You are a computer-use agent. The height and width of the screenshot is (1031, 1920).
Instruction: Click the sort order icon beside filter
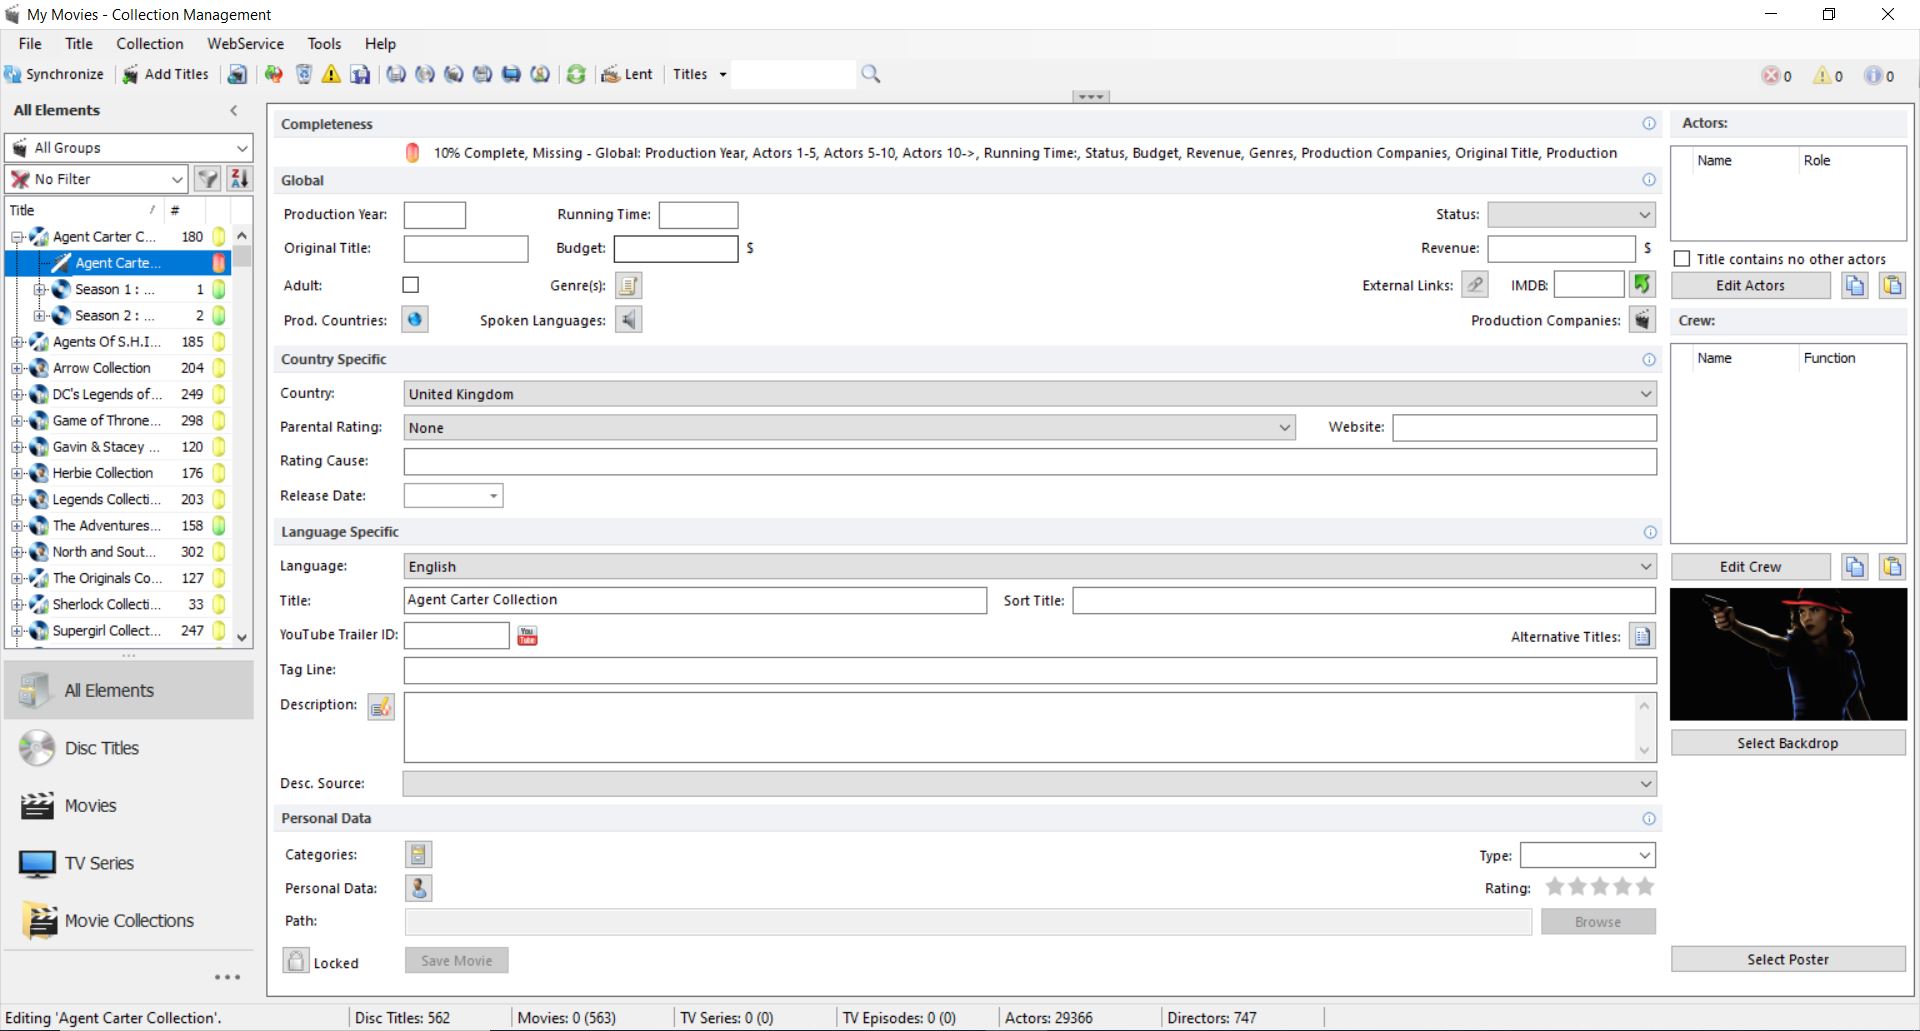coord(240,179)
